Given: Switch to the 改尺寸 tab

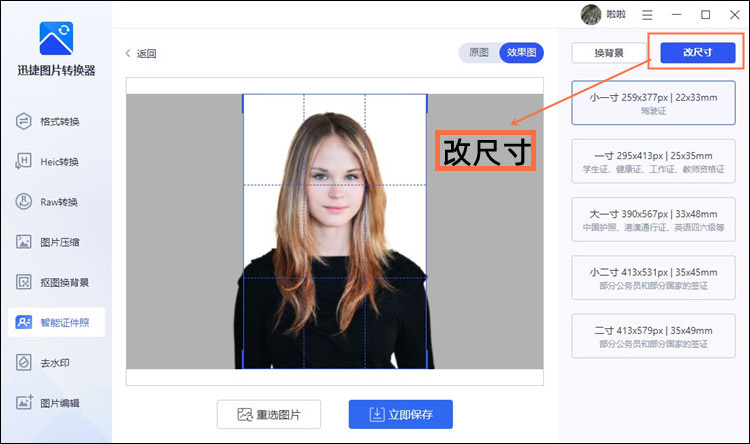Looking at the screenshot, I should (697, 53).
